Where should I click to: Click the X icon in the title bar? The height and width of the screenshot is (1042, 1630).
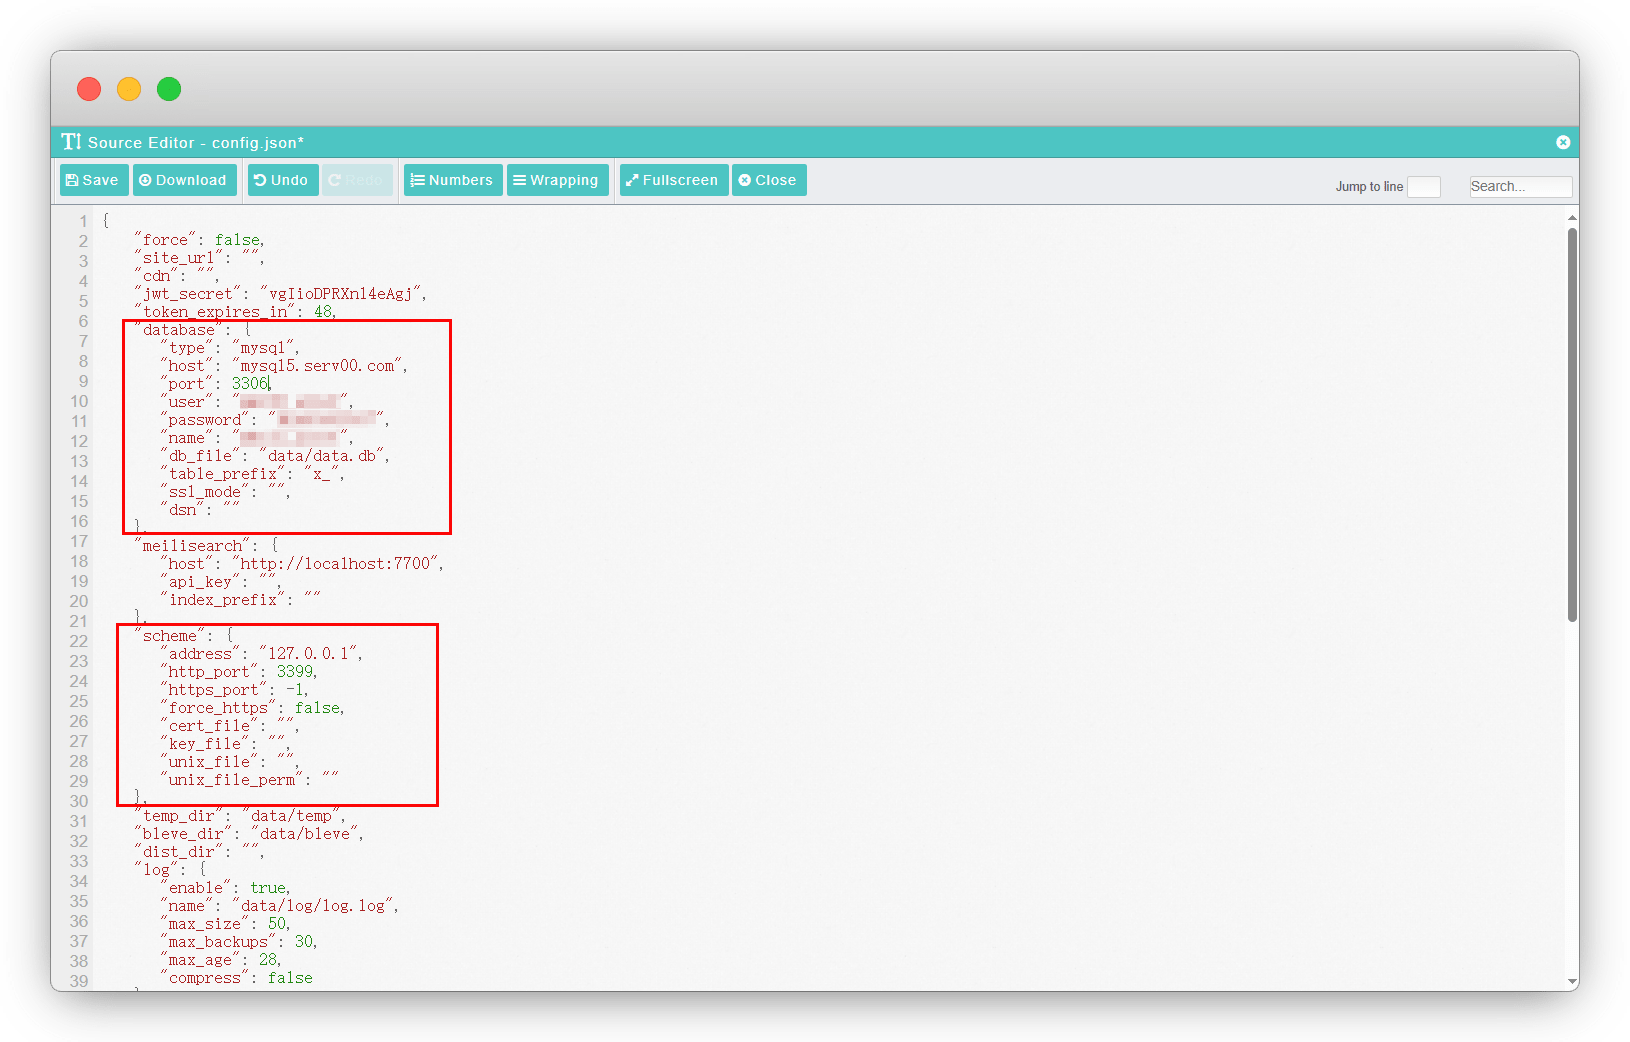tap(1562, 142)
